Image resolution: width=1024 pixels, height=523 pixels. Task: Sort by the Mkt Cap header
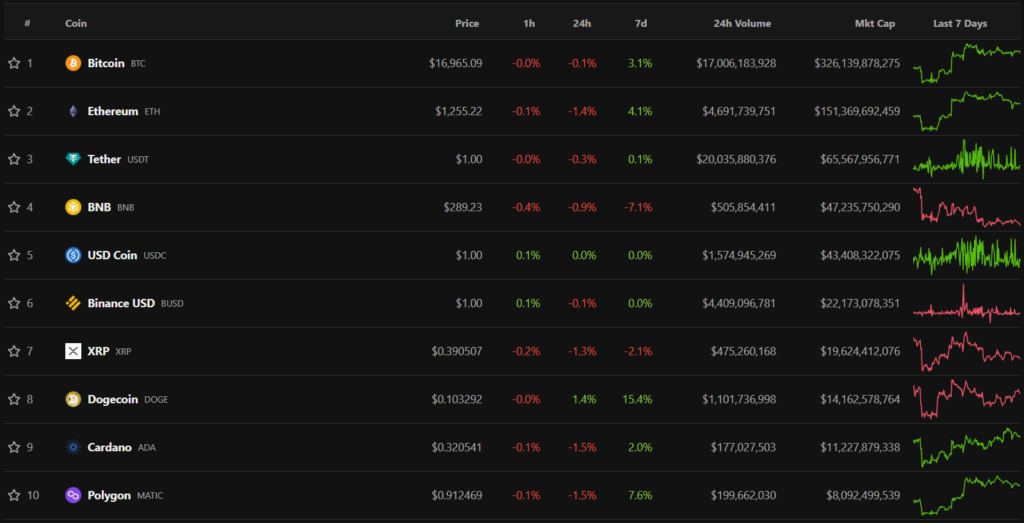point(875,24)
